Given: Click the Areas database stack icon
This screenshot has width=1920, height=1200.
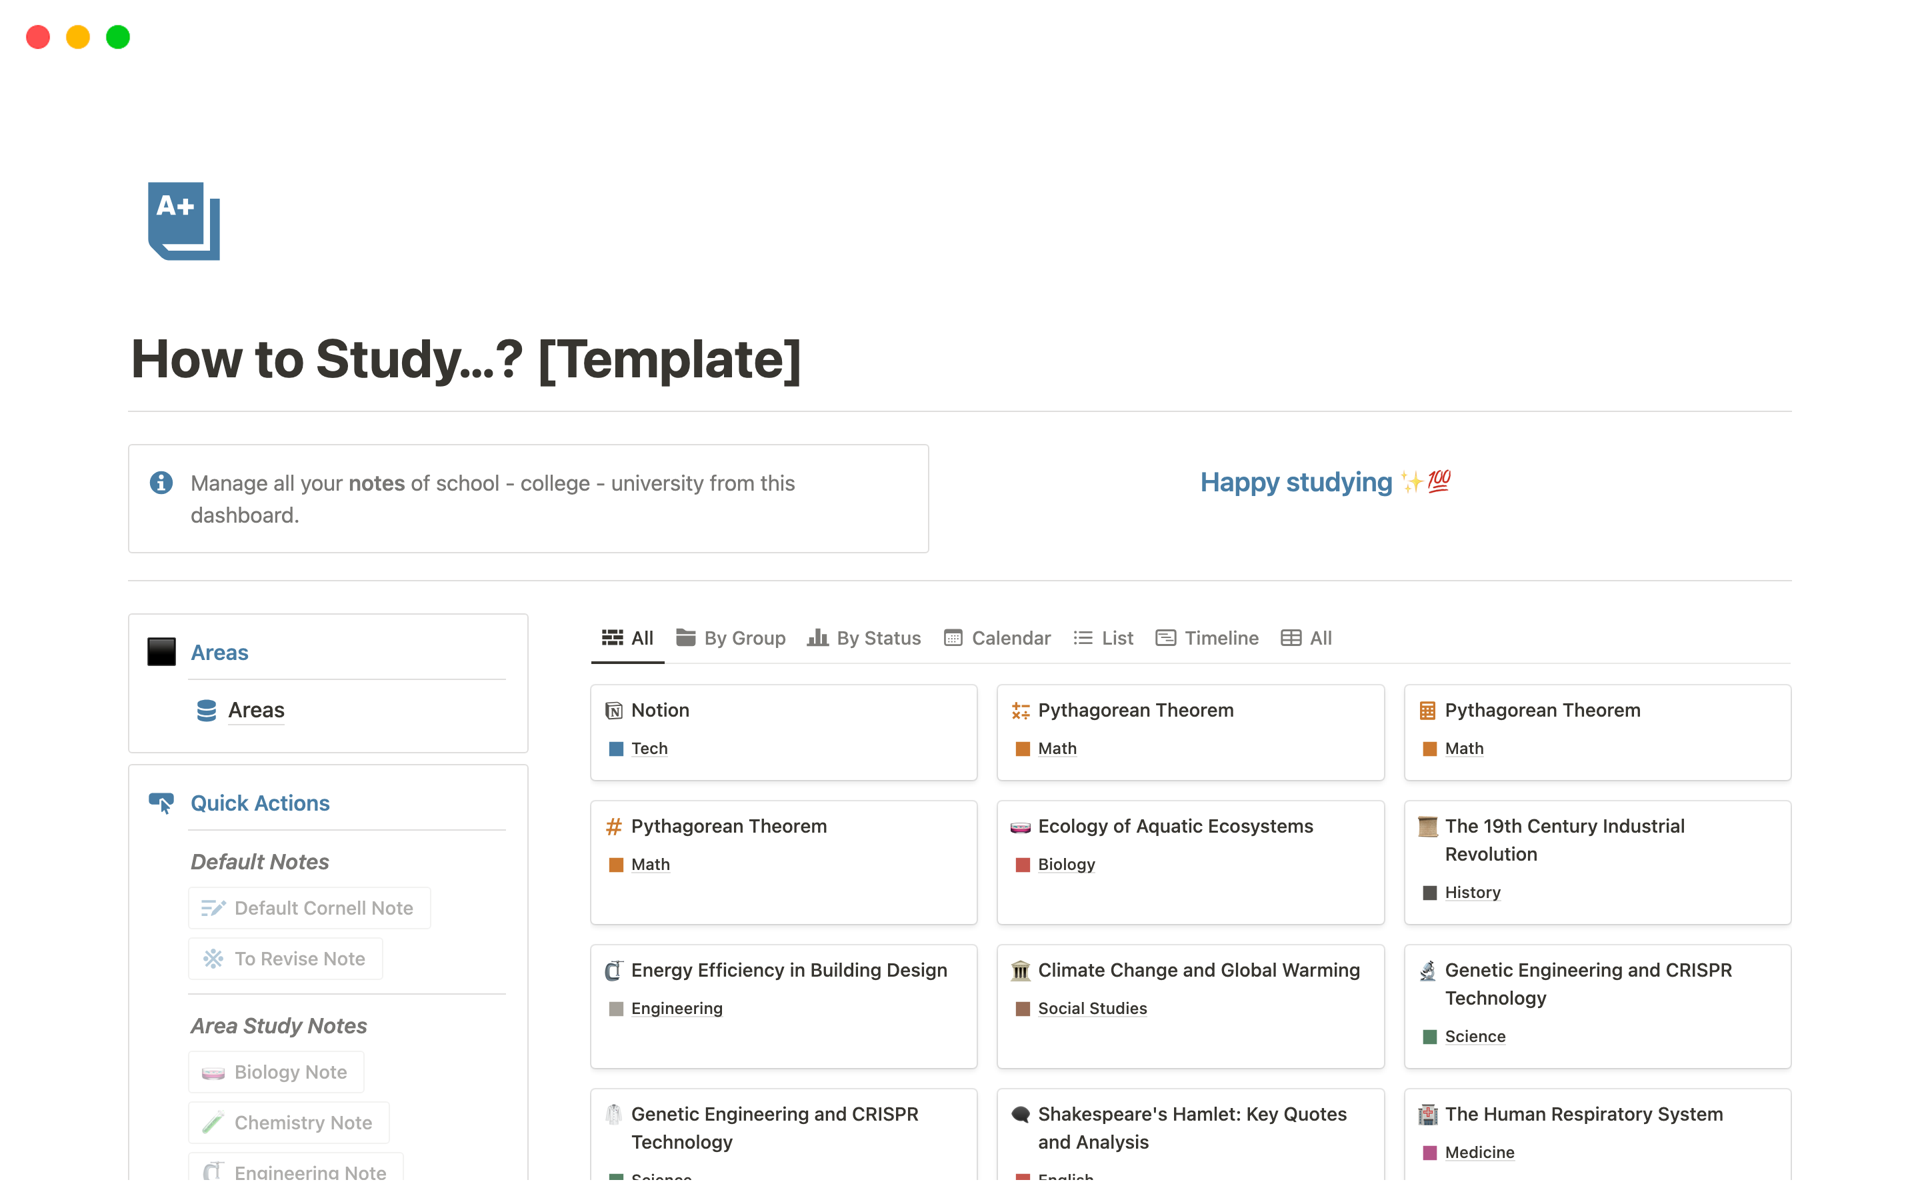Looking at the screenshot, I should tap(206, 710).
